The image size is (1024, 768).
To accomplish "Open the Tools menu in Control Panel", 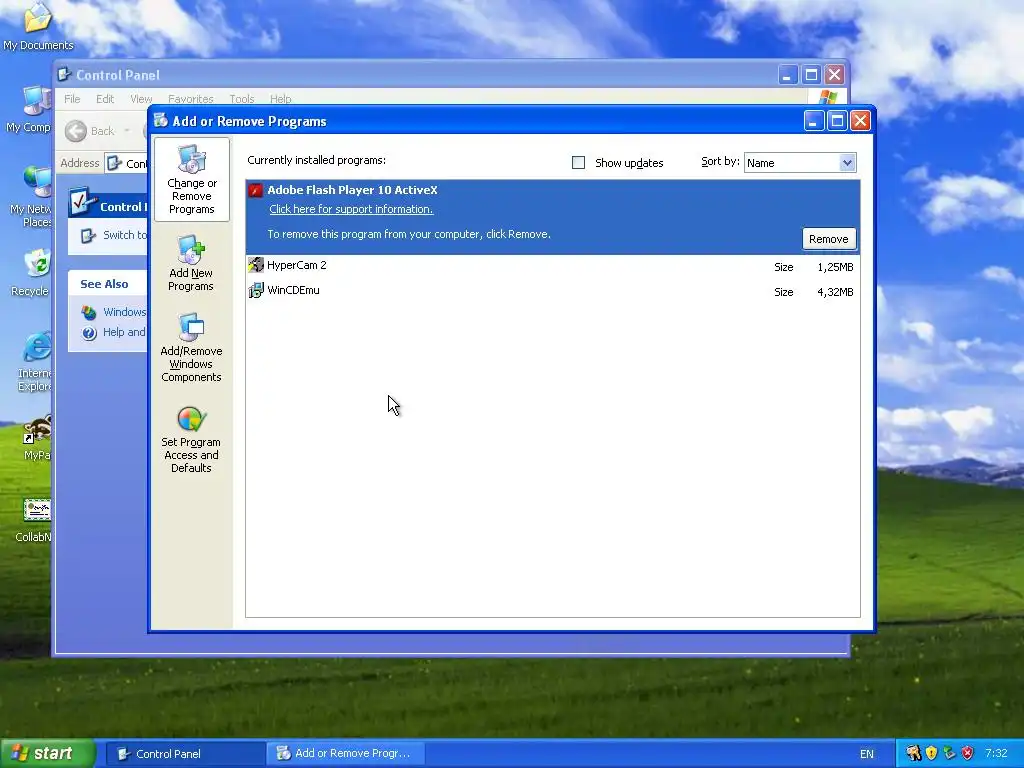I will 242,99.
